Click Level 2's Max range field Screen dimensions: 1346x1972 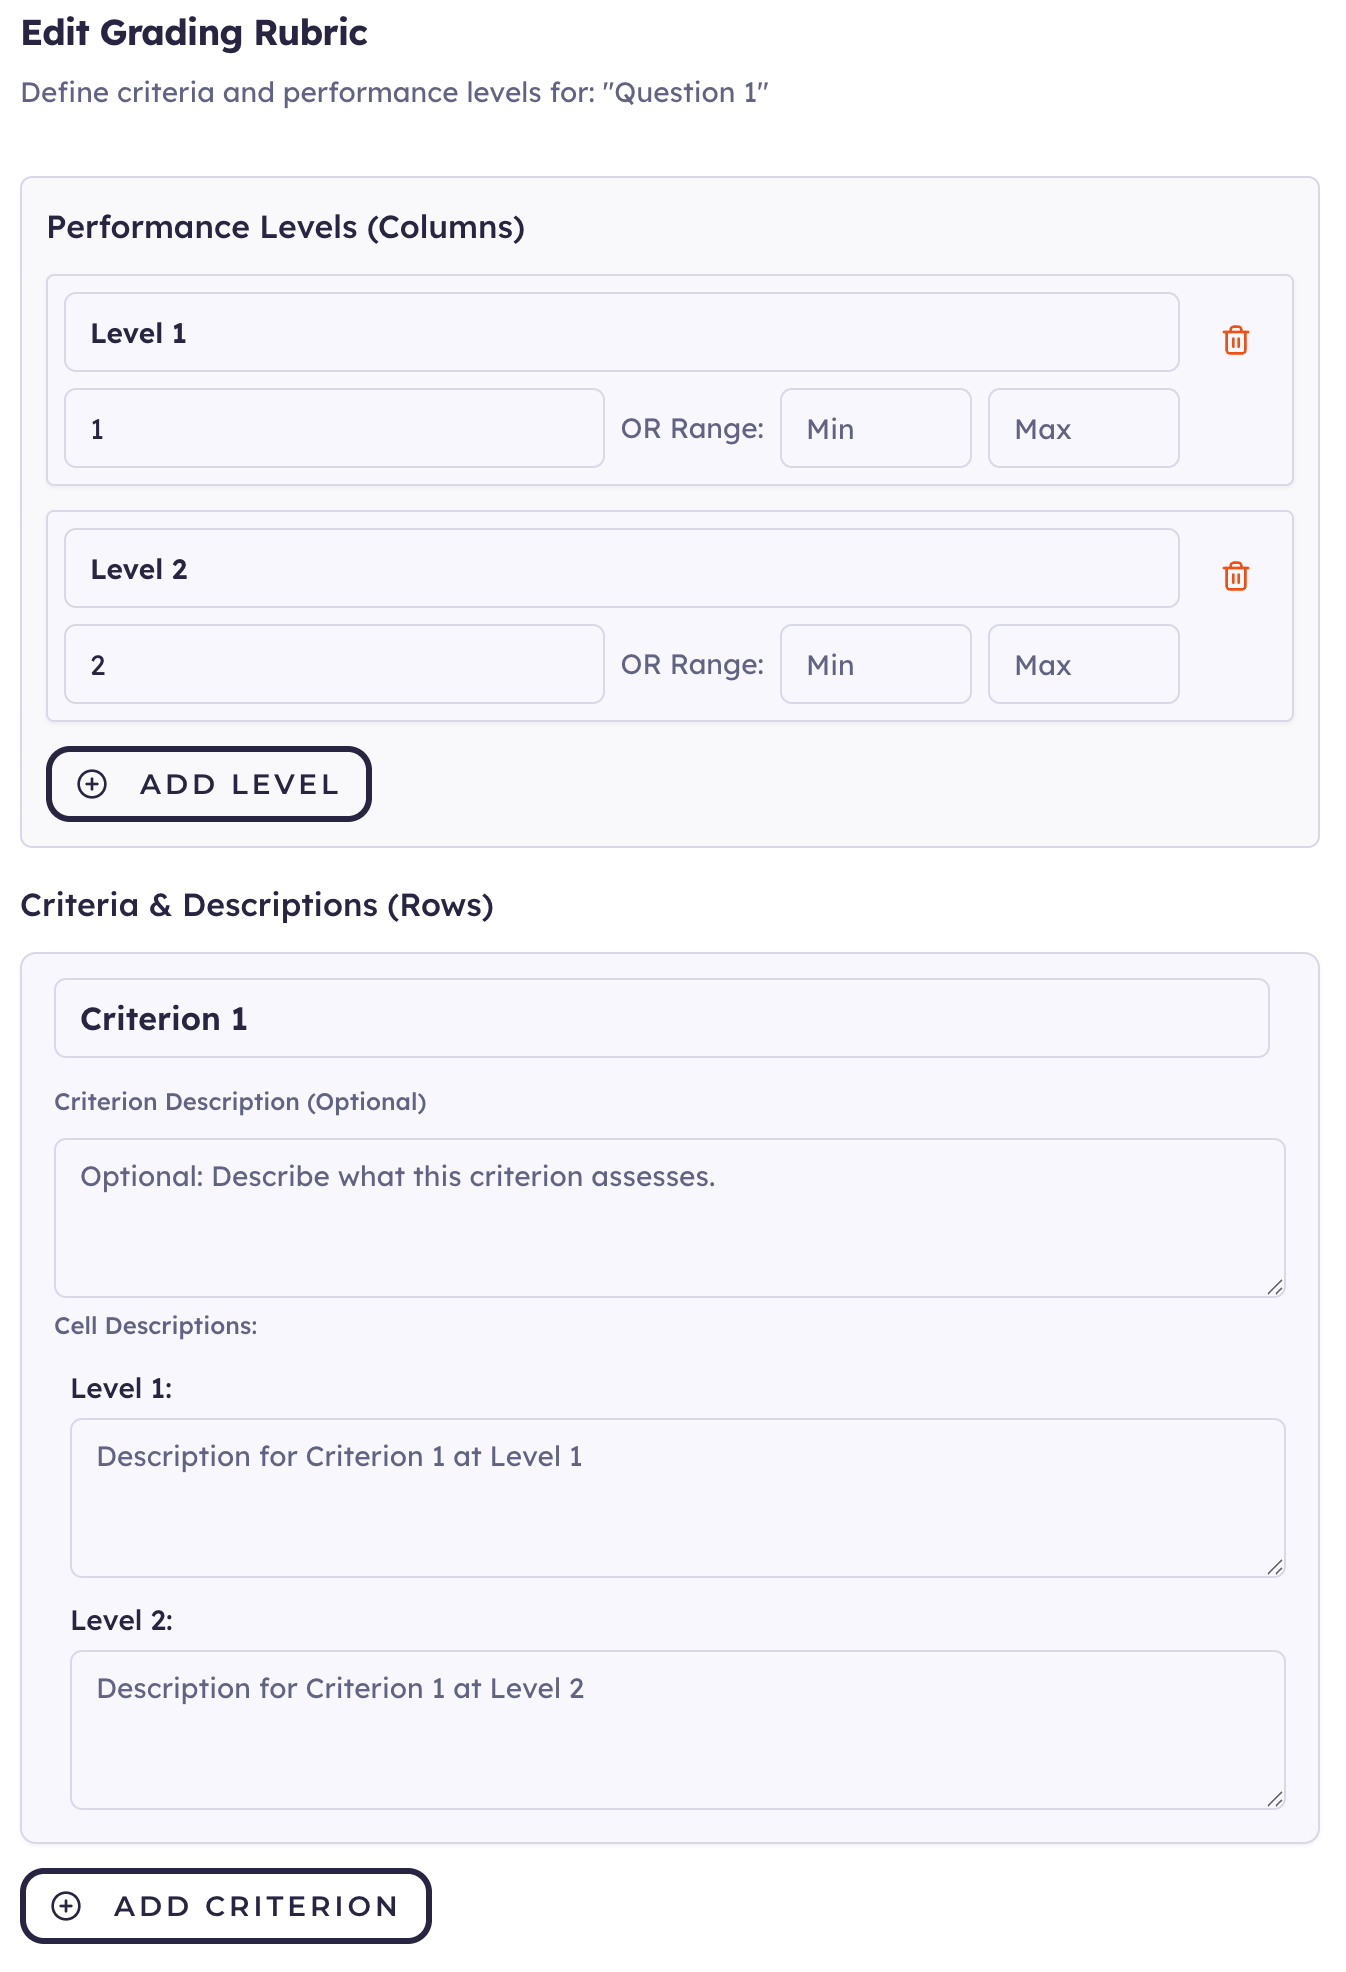[1083, 664]
